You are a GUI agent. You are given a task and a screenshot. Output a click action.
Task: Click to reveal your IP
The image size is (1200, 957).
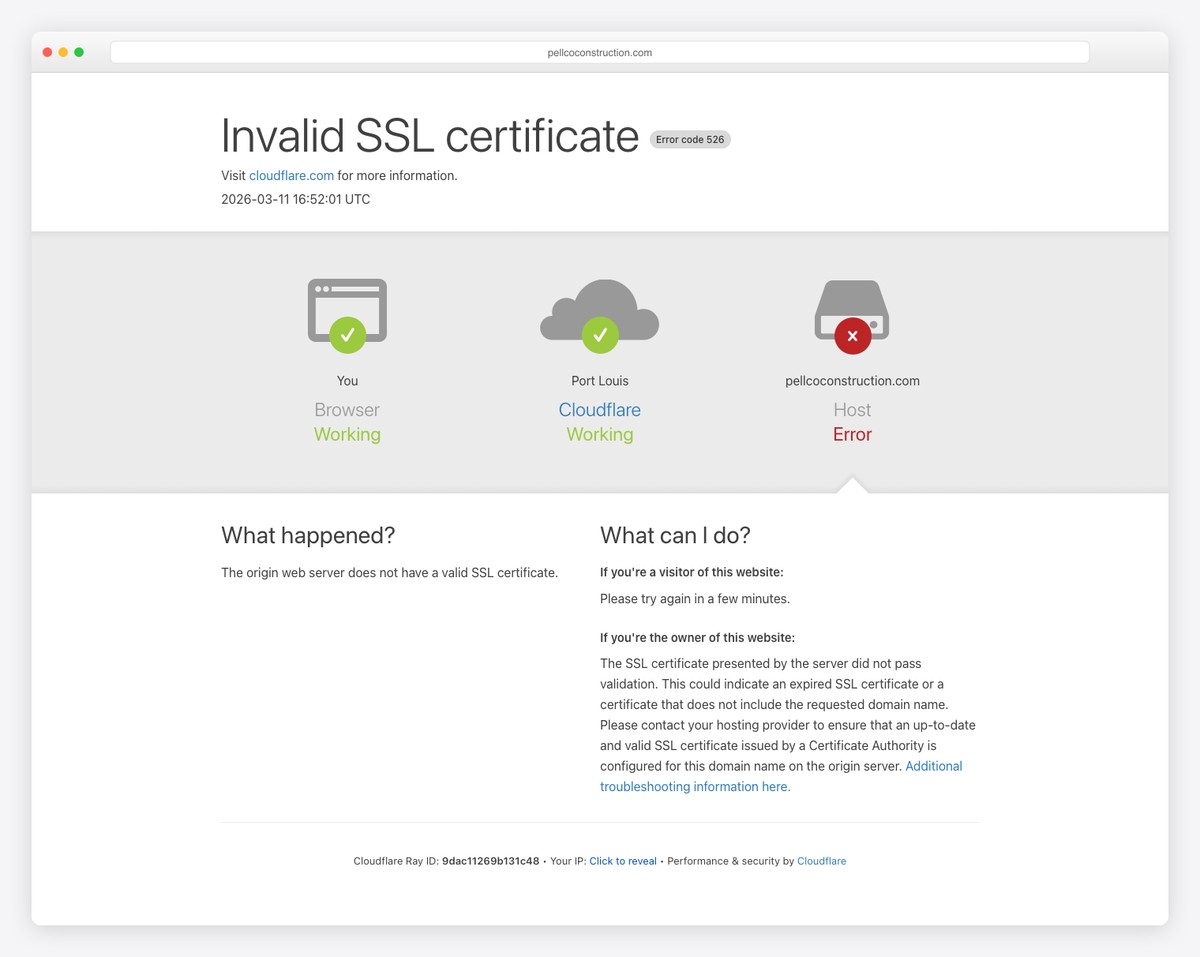tap(623, 861)
